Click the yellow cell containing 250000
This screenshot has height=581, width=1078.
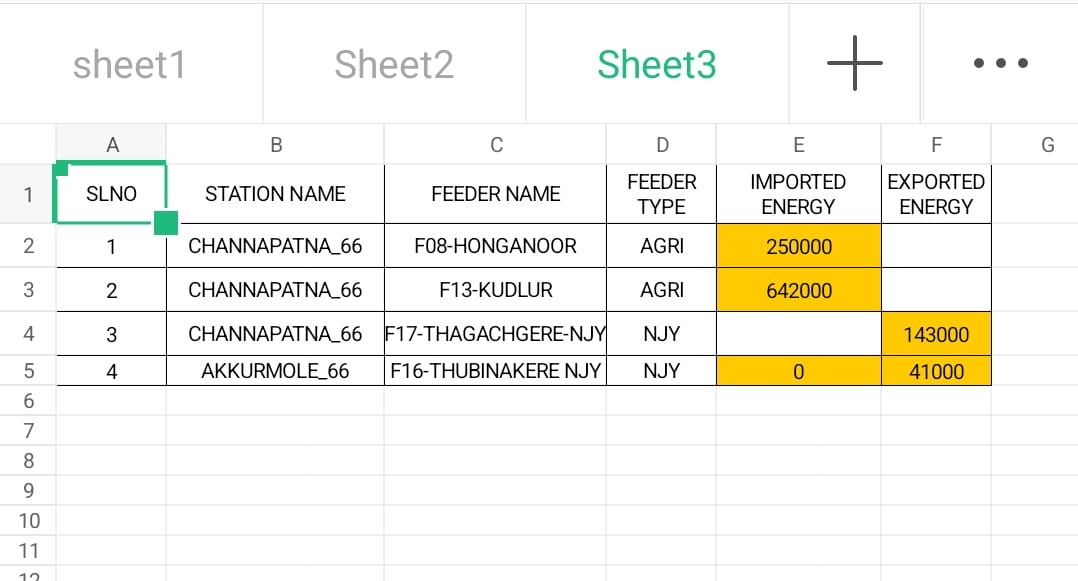[x=798, y=246]
